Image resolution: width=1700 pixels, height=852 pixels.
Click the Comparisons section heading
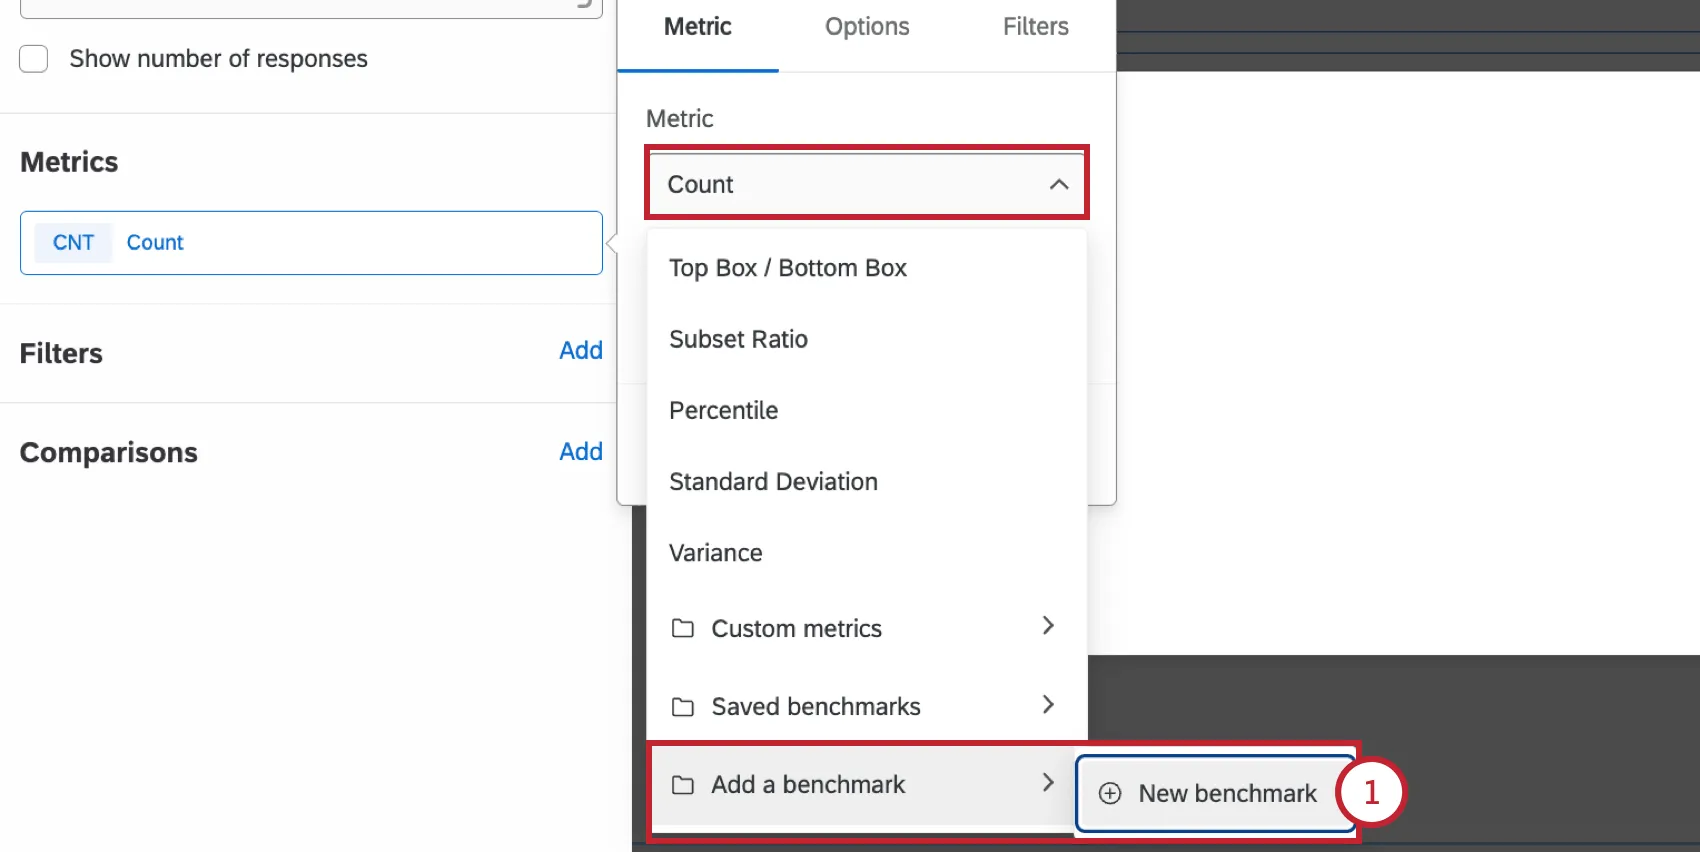coord(109,453)
